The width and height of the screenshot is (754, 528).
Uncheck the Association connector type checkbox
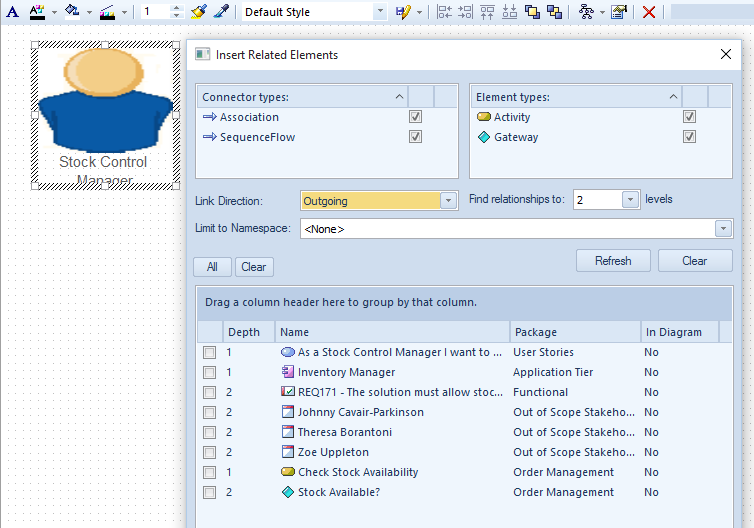tap(415, 117)
